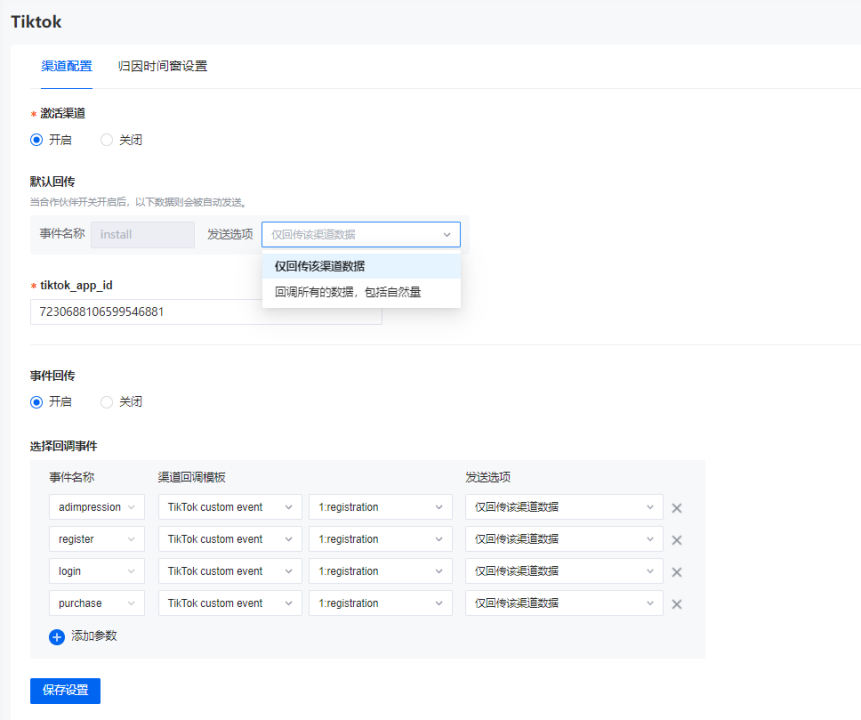Open the login event name dropdown

[x=97, y=571]
